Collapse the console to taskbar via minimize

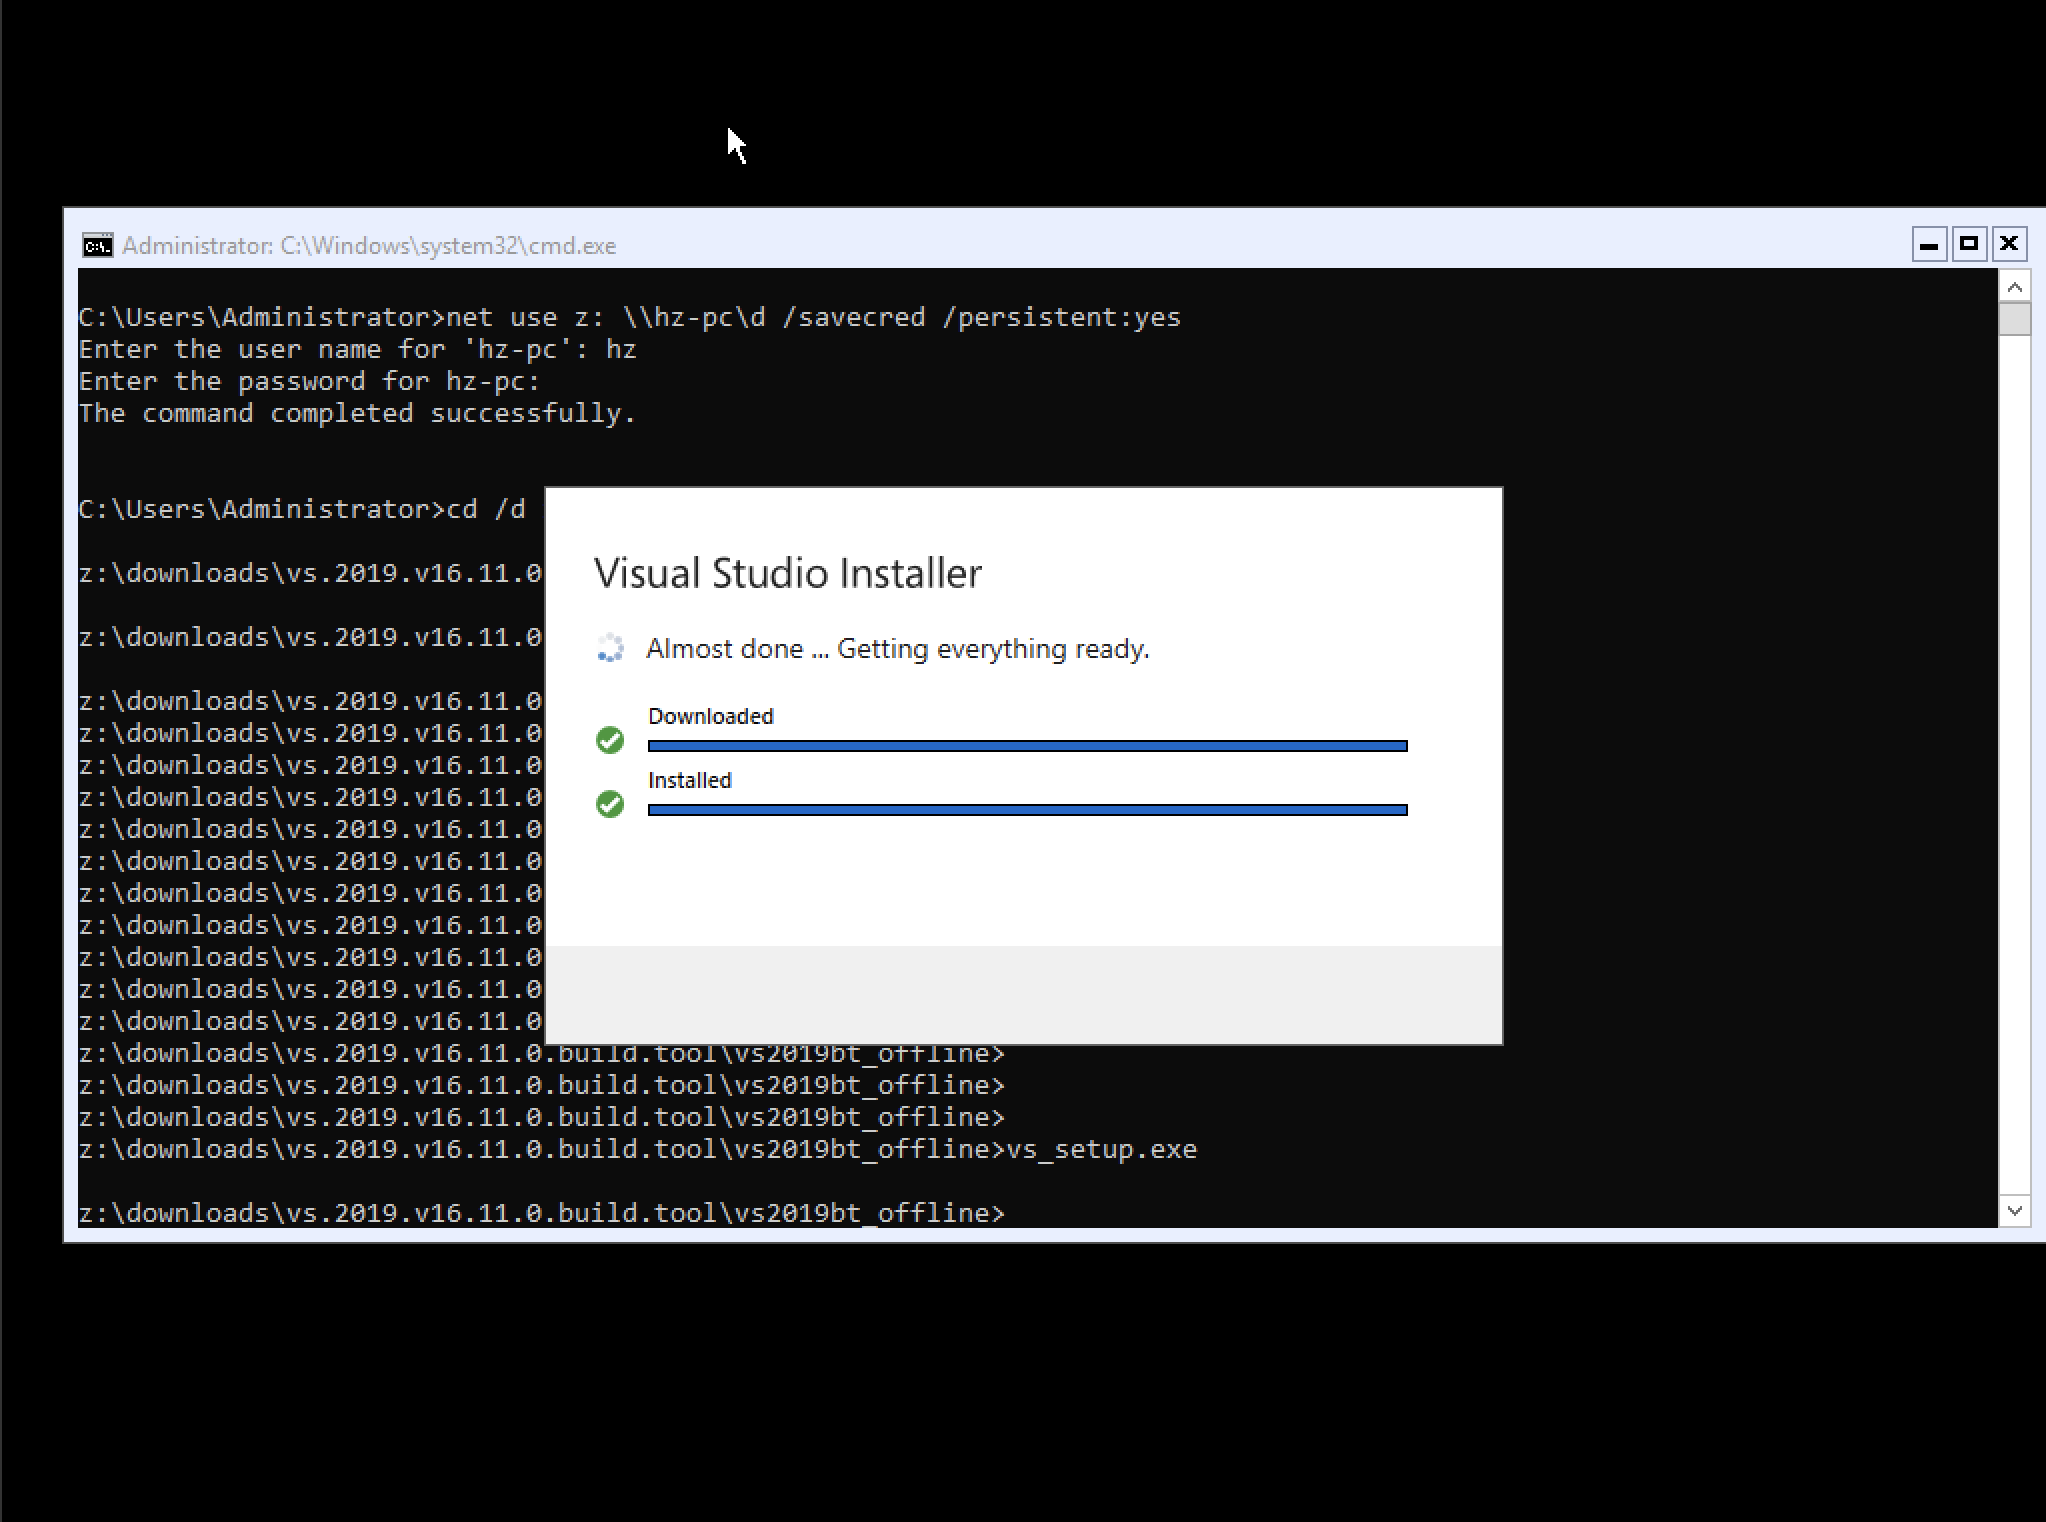click(1928, 243)
